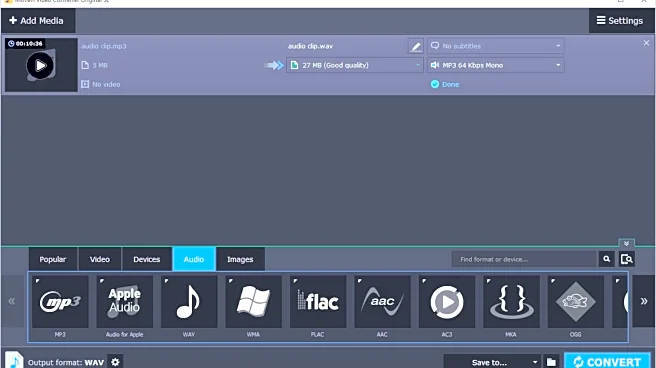Screen dimensions: 656x368
Task: Switch to the Popular tab
Action: click(x=53, y=259)
